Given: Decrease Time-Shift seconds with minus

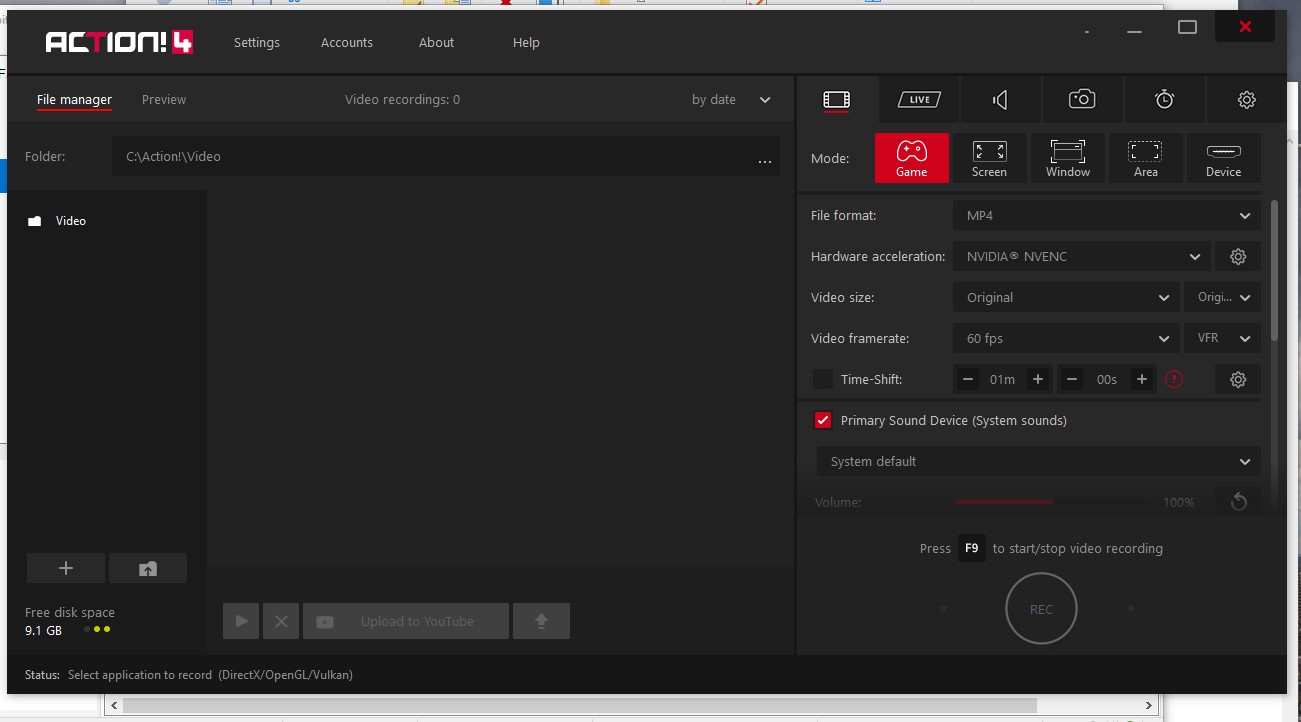Looking at the screenshot, I should click(x=1072, y=379).
